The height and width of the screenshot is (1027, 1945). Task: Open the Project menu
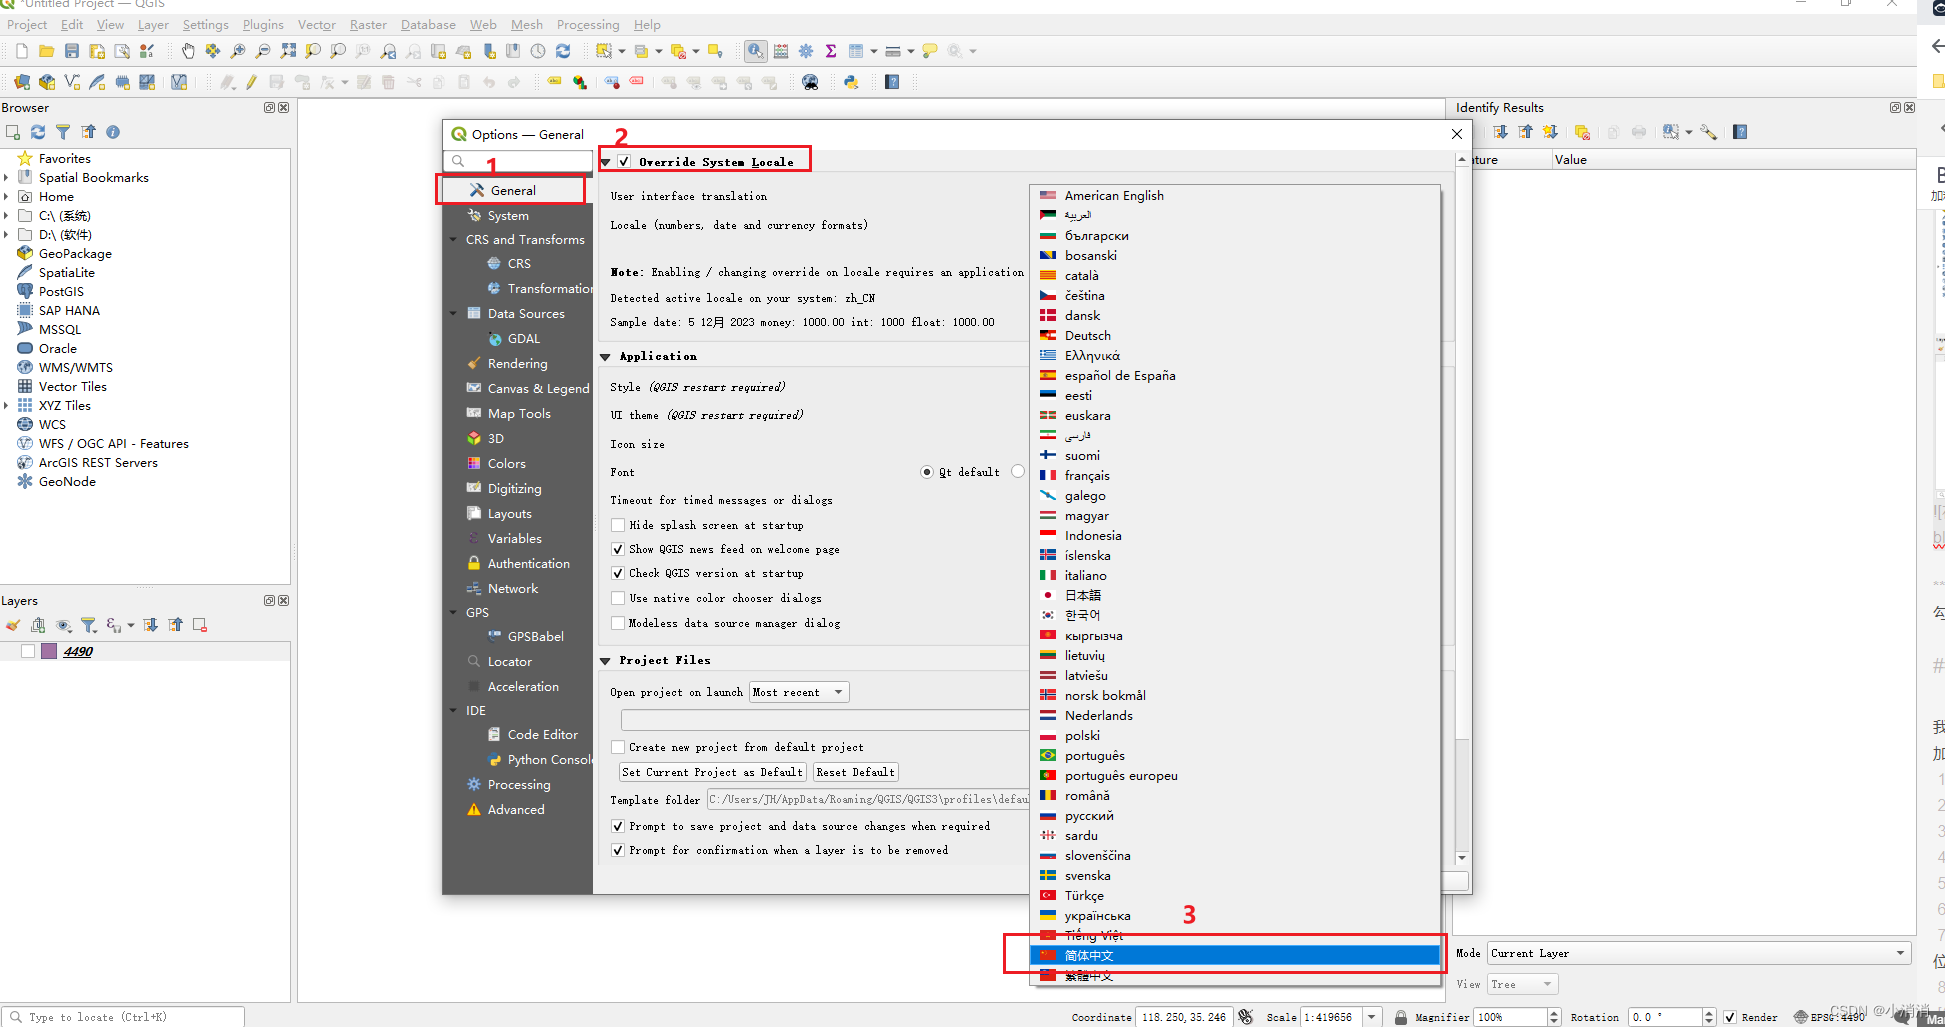[27, 24]
